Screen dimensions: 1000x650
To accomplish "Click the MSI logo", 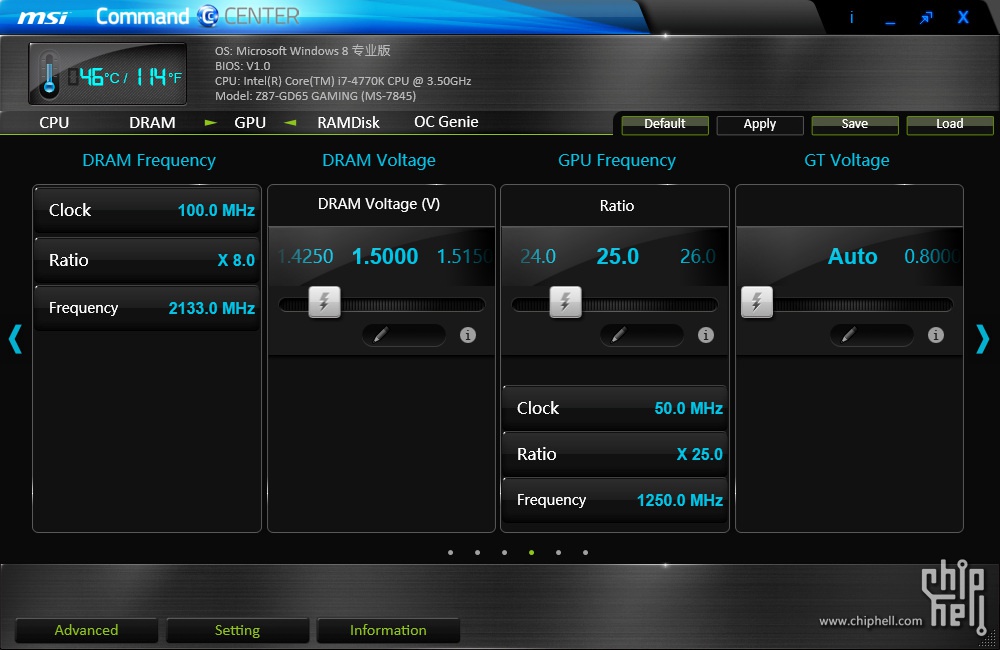I will pyautogui.click(x=42, y=17).
